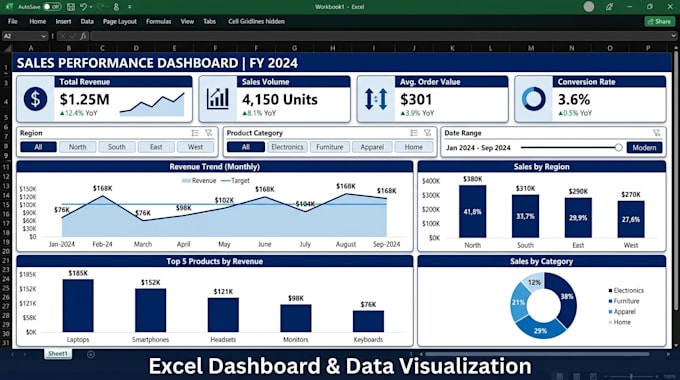
Task: Click the Enter checkmark in formula bar
Action: 72,36
